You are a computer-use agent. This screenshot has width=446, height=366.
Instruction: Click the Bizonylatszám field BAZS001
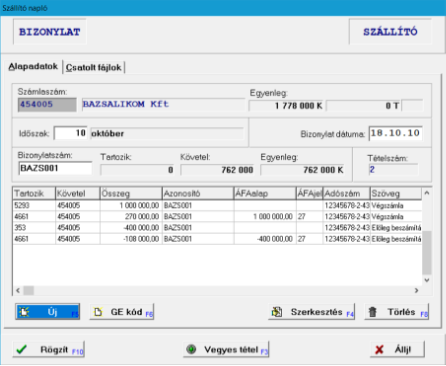[x=55, y=168]
